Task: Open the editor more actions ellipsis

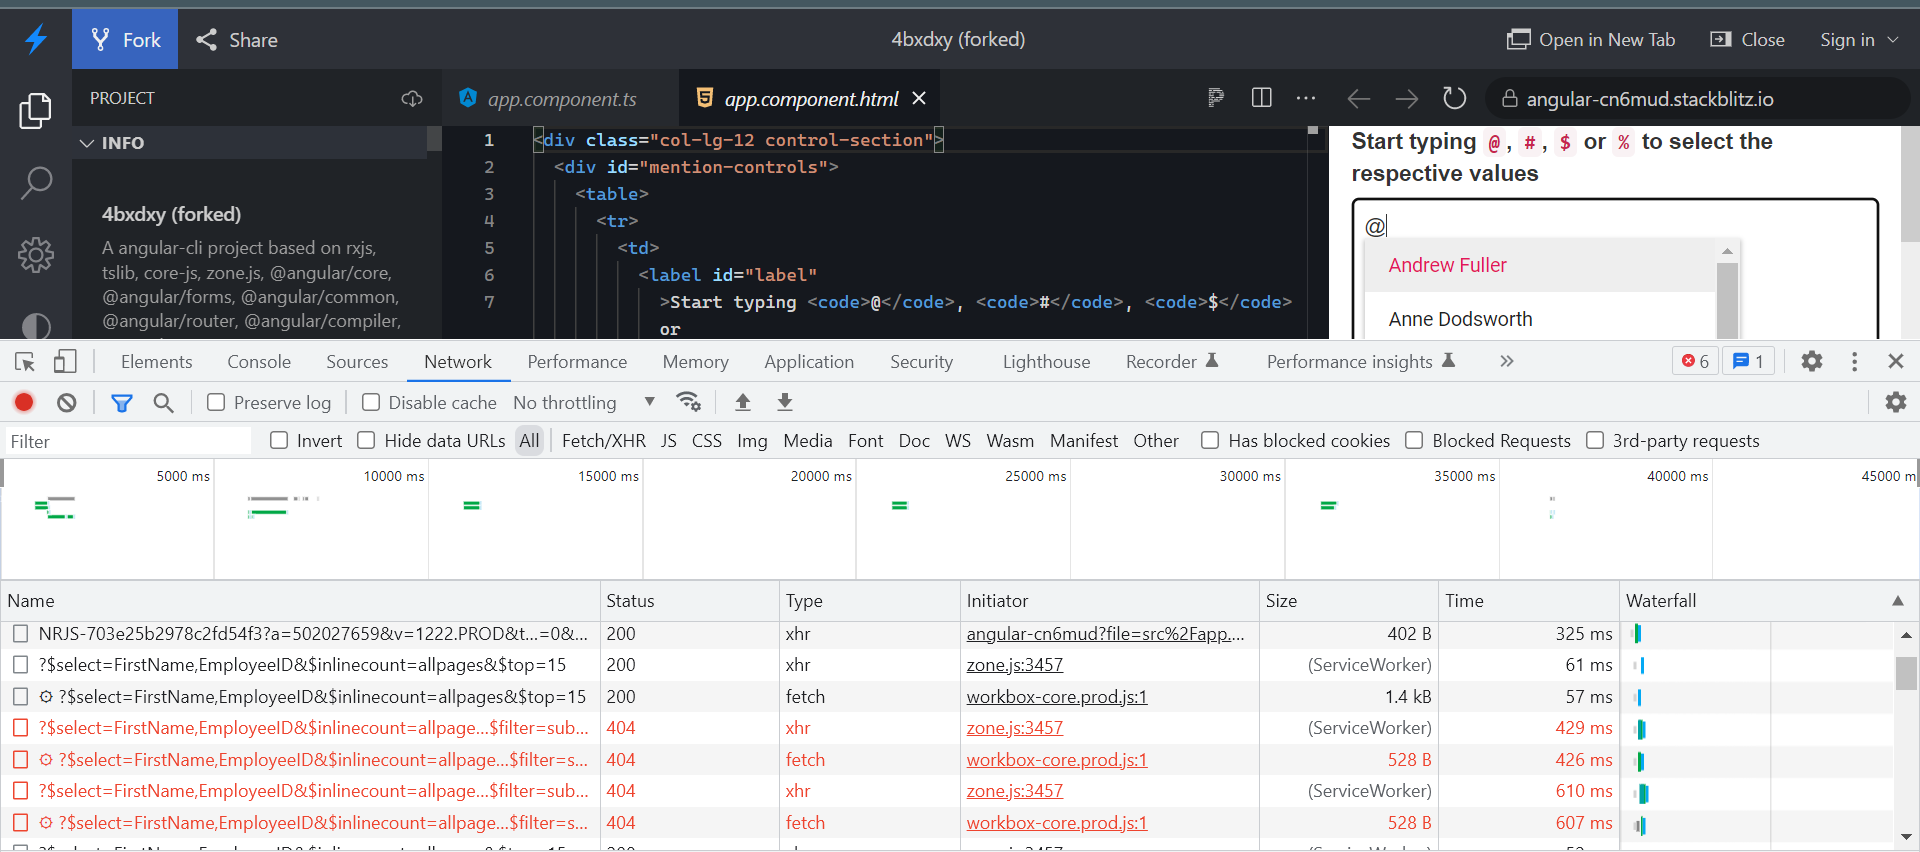Action: point(1306,98)
